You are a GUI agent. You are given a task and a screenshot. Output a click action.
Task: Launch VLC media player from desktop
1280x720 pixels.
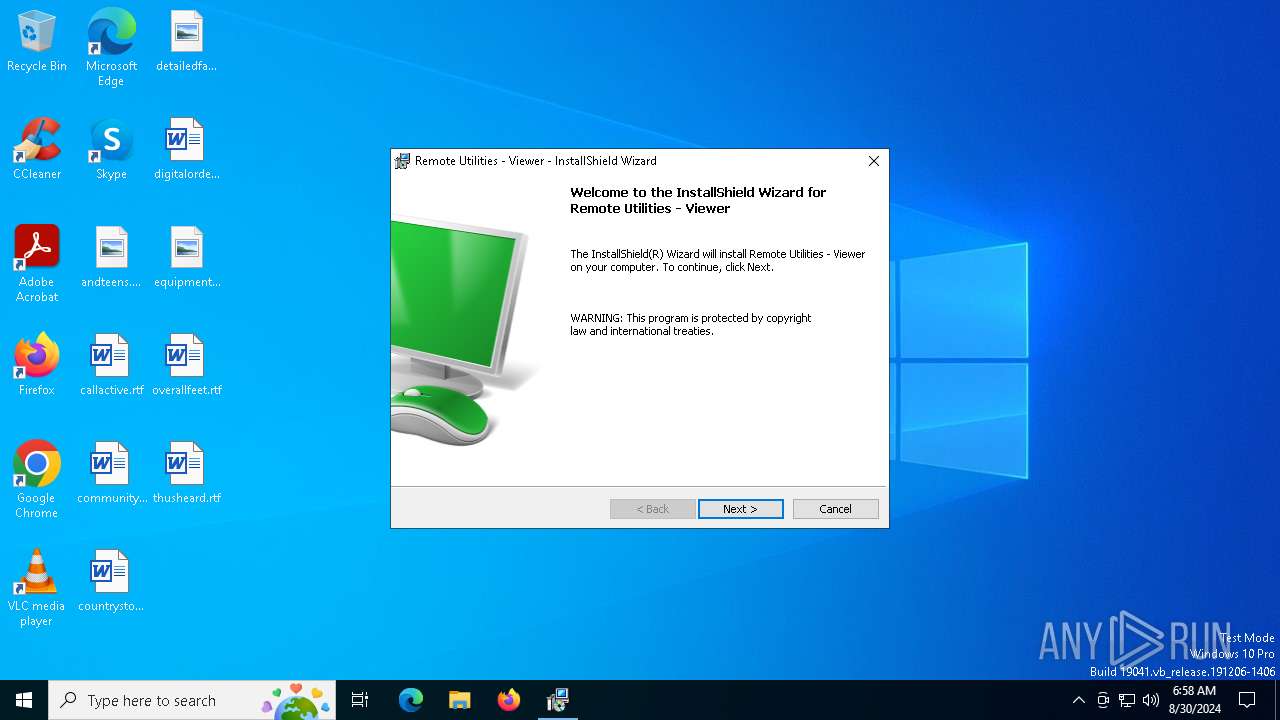pyautogui.click(x=37, y=588)
